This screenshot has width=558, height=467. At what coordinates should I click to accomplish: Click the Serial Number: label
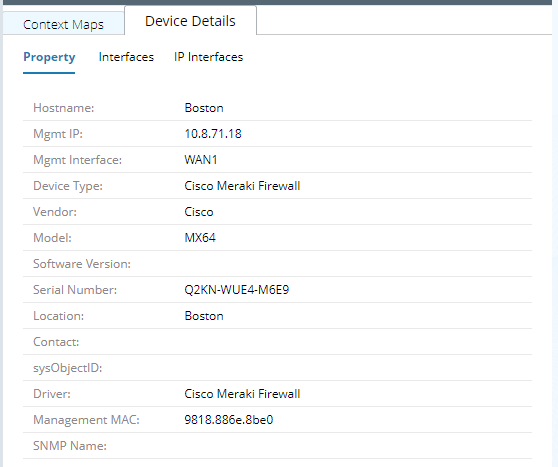(x=75, y=290)
